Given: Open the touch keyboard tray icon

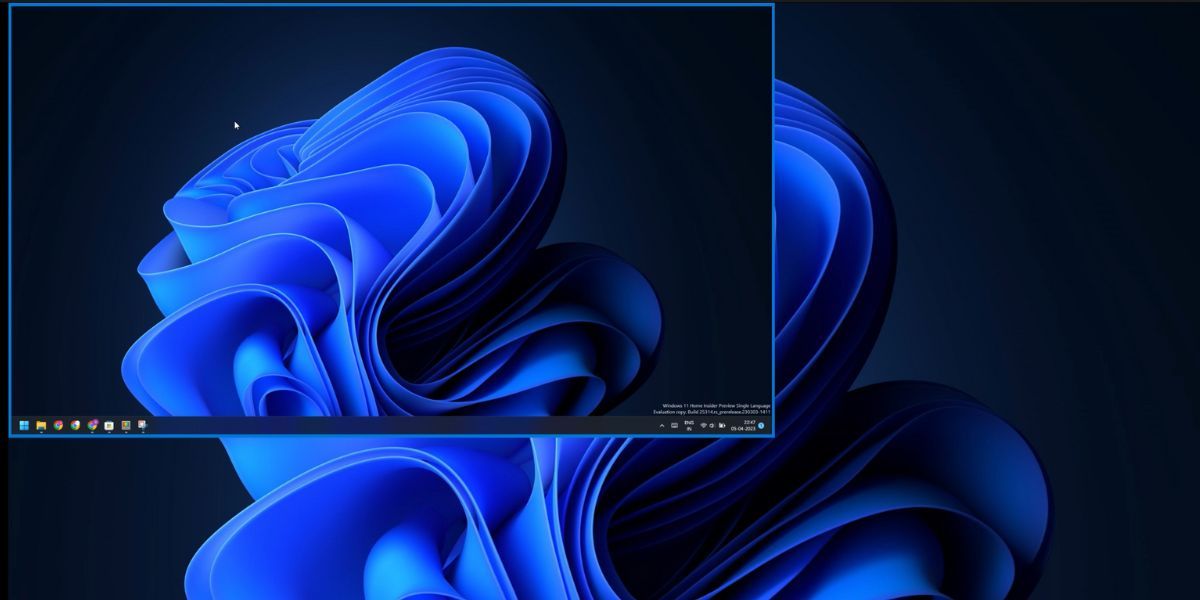Looking at the screenshot, I should pos(675,425).
